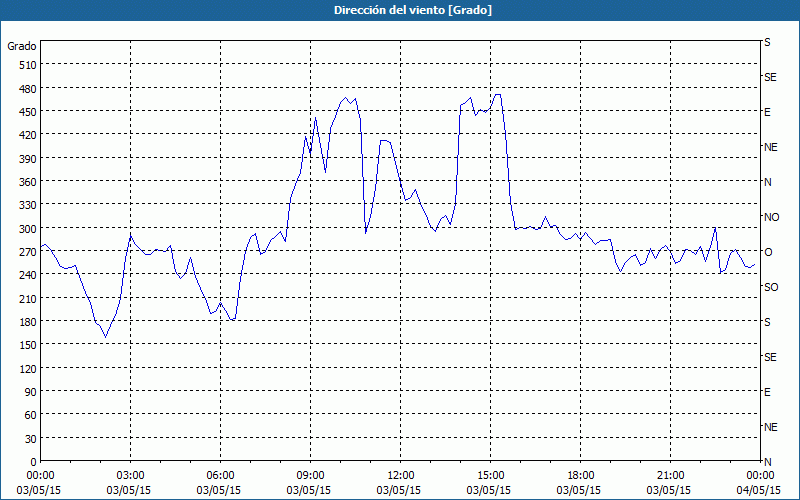Click the 150 value on the left axis

click(x=28, y=346)
